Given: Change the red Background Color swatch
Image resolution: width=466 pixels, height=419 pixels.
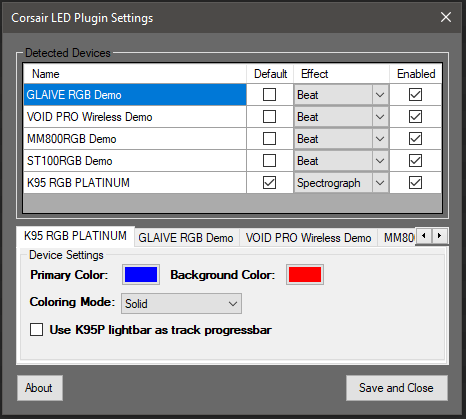Looking at the screenshot, I should [305, 275].
